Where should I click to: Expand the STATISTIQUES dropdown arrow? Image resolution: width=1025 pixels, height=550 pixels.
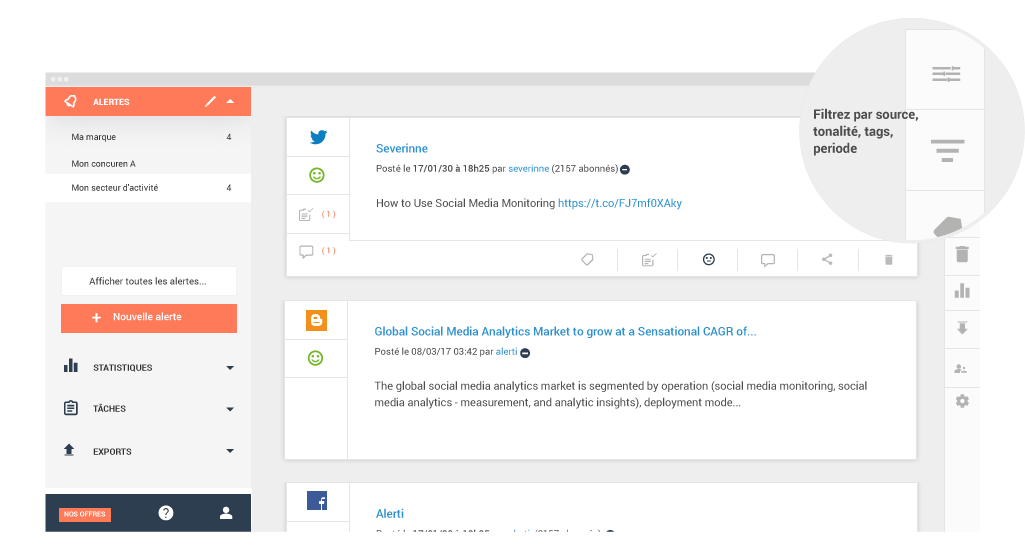230,368
